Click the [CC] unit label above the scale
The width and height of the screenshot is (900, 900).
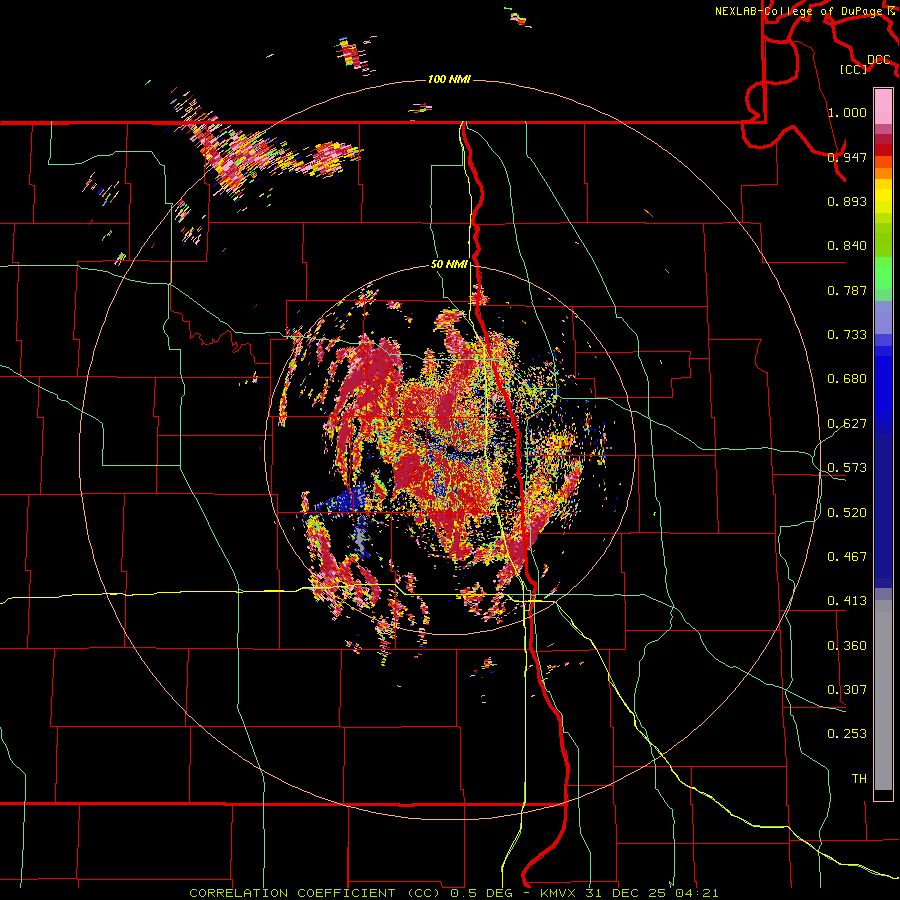point(854,69)
